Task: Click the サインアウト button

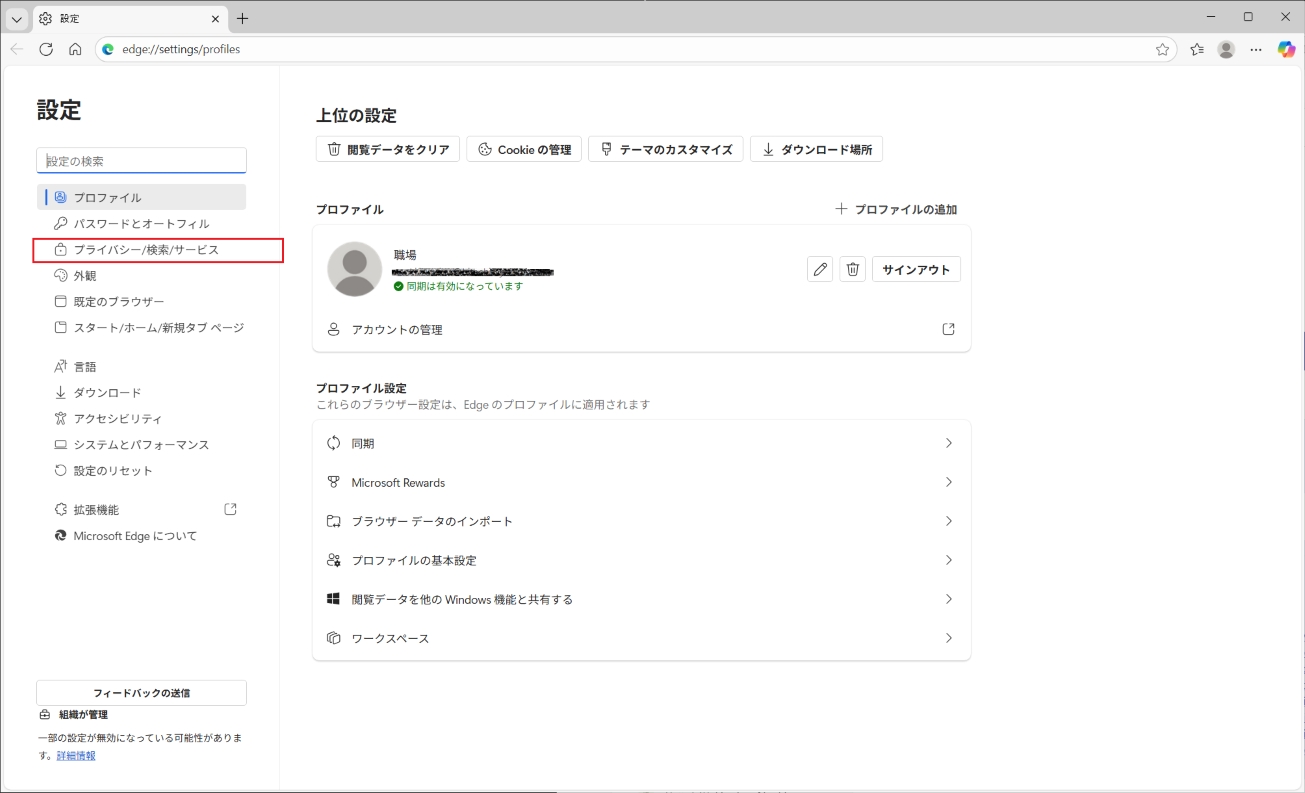Action: coord(916,269)
